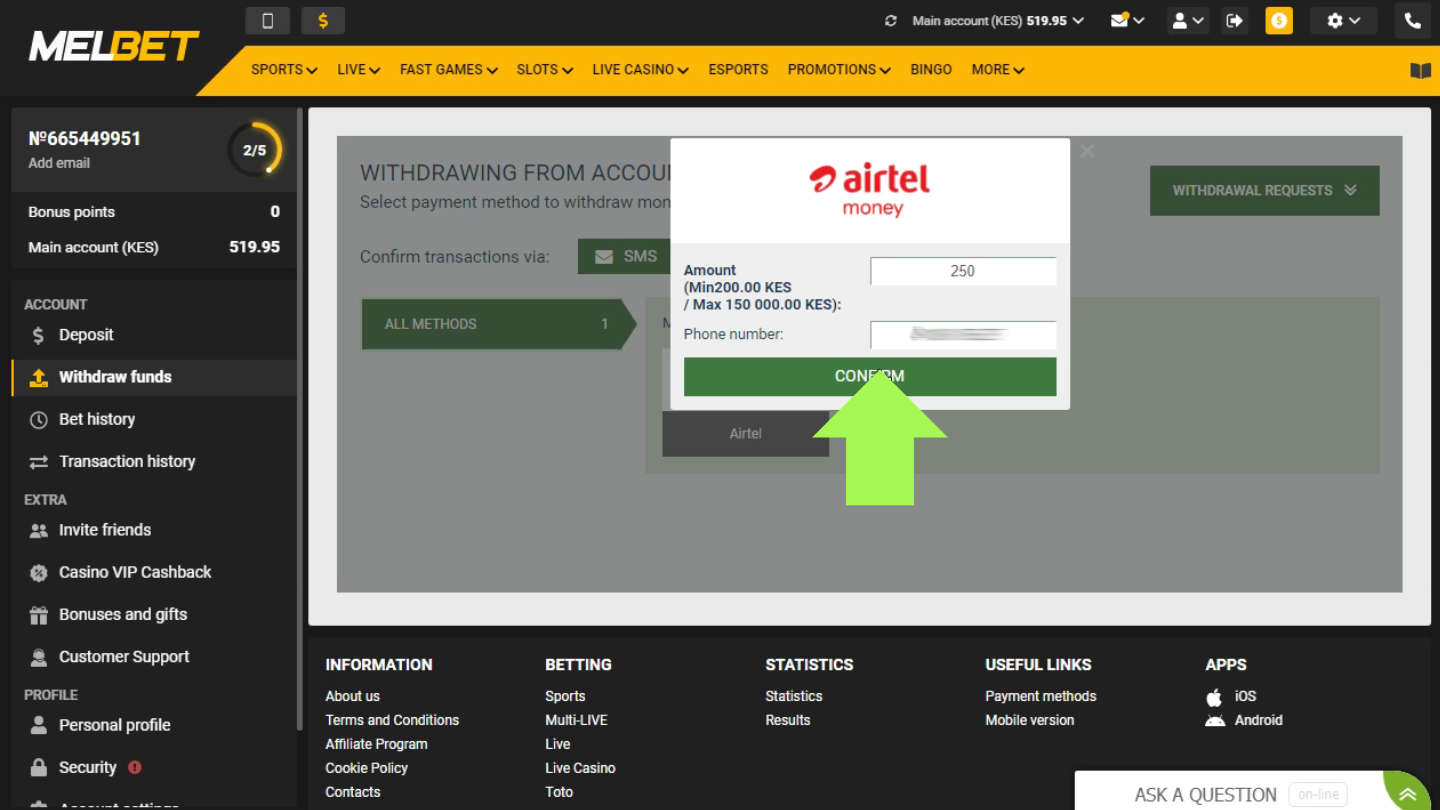This screenshot has height=810, width=1440.
Task: Click the Amount input field
Action: click(962, 271)
